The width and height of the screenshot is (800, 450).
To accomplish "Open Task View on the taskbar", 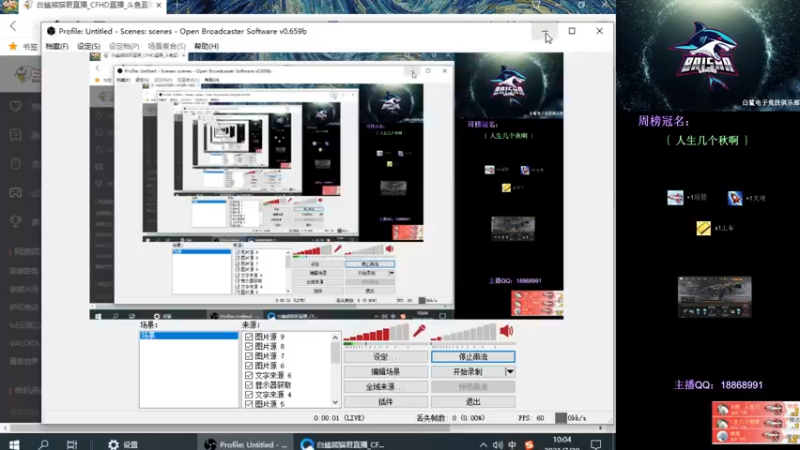I will [72, 444].
